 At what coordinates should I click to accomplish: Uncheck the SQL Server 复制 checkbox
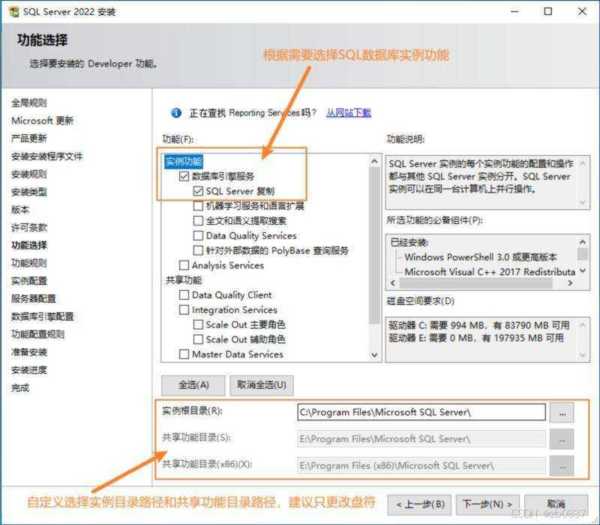click(x=198, y=191)
